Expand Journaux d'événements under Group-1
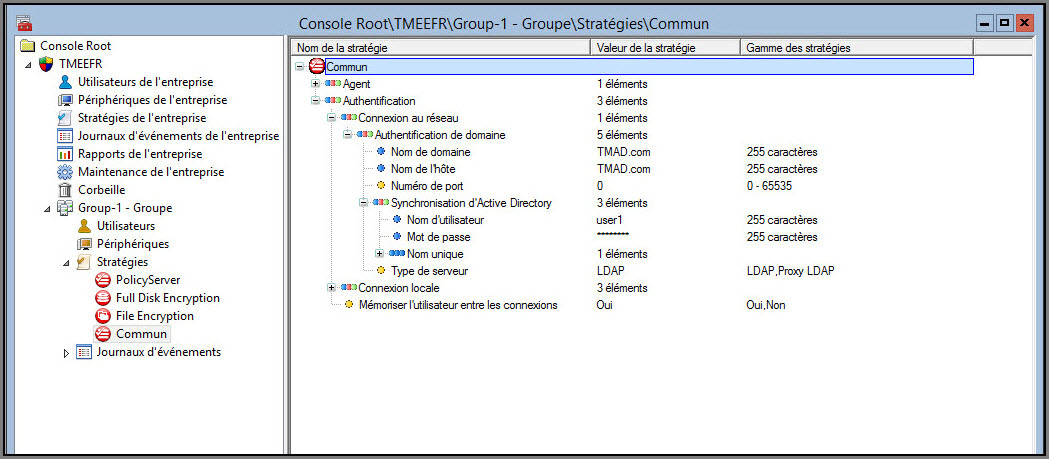 [67, 352]
